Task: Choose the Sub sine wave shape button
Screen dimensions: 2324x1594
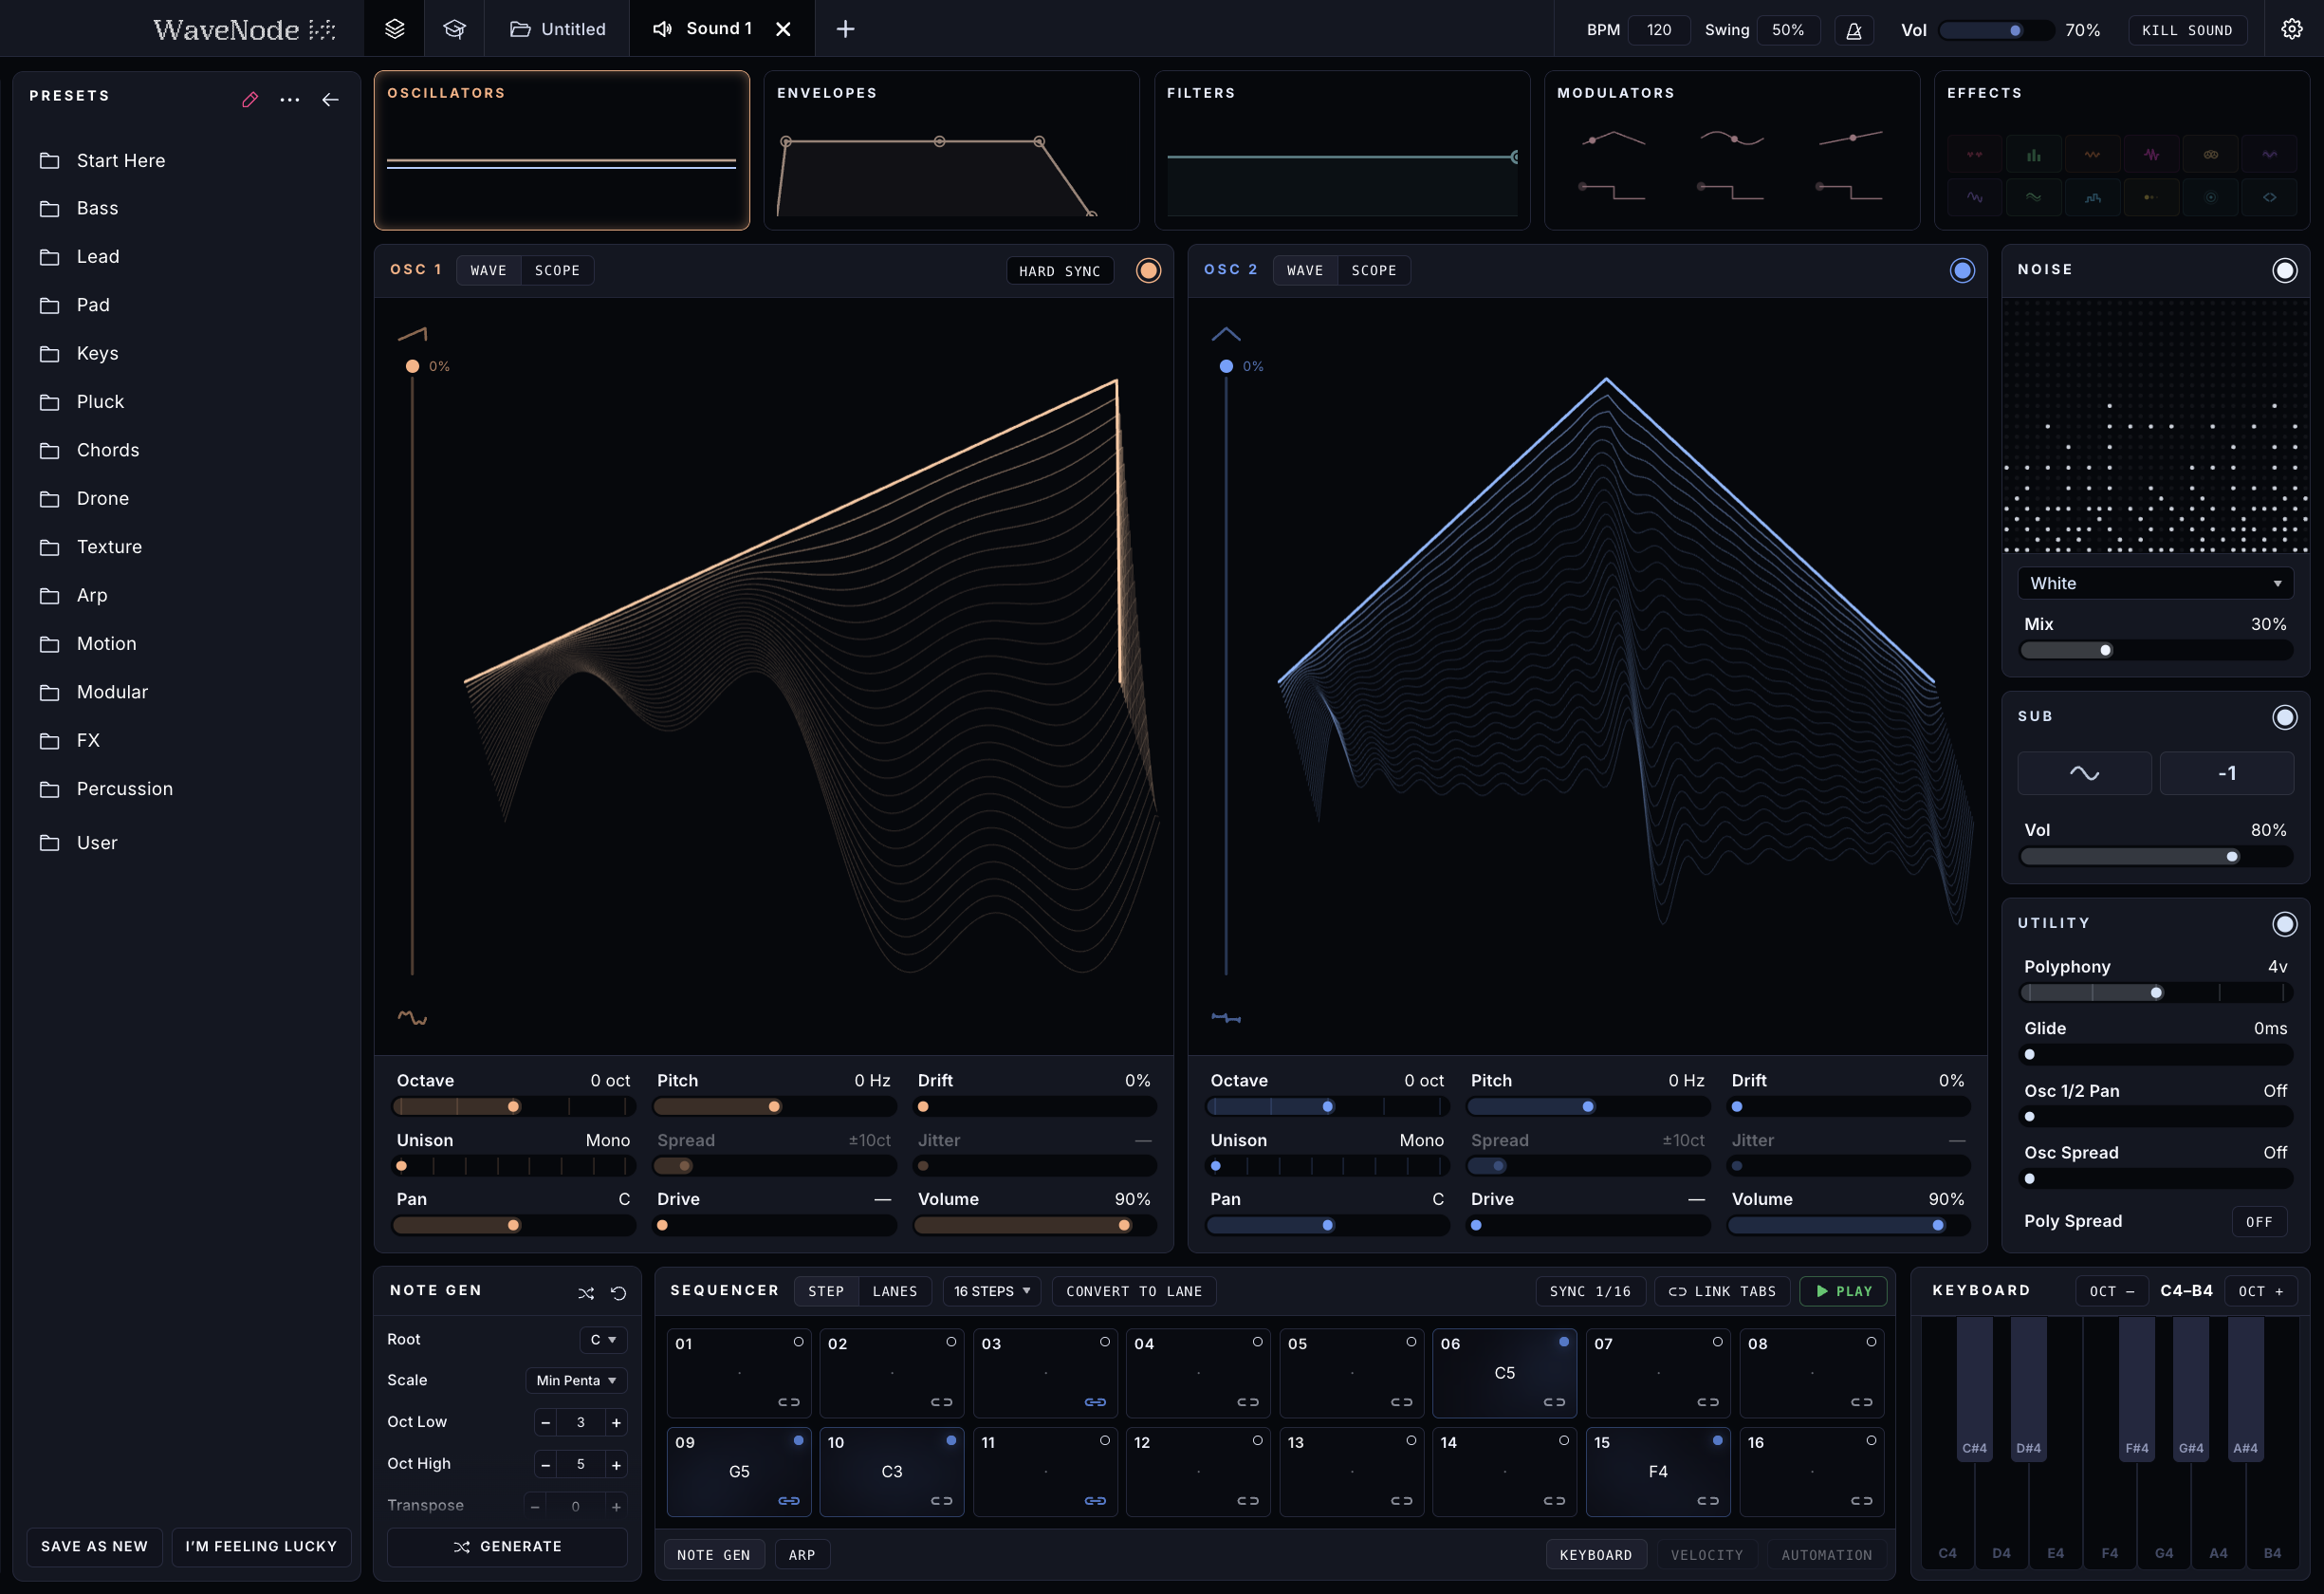Action: click(x=2084, y=773)
